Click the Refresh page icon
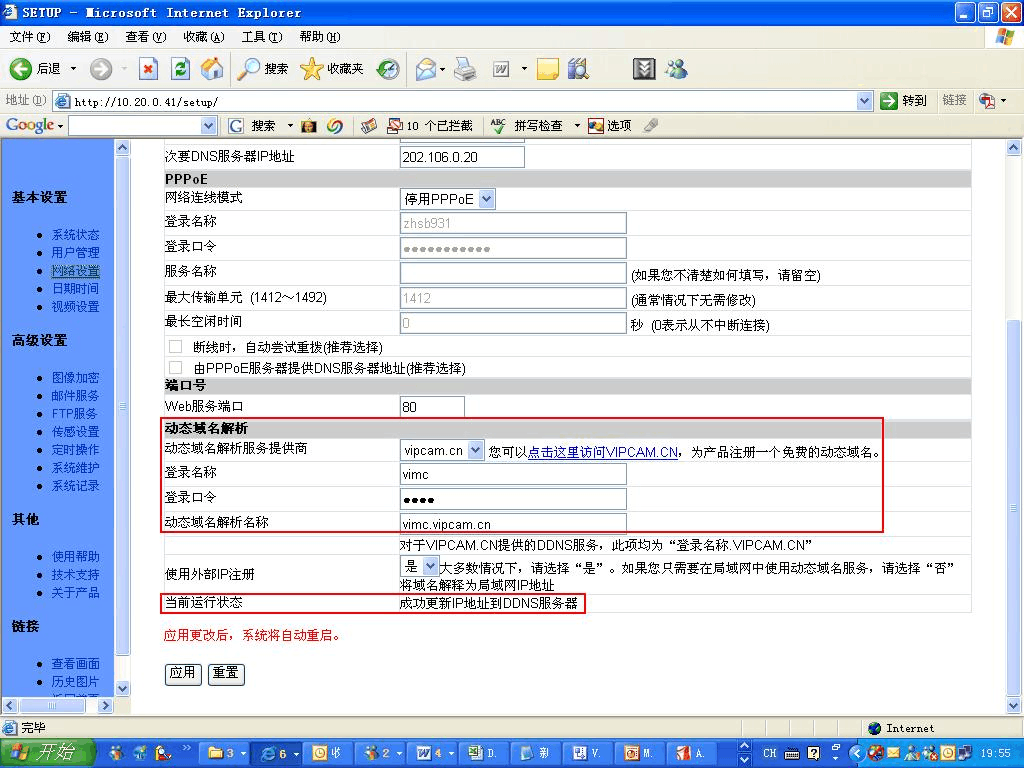 pyautogui.click(x=180, y=69)
